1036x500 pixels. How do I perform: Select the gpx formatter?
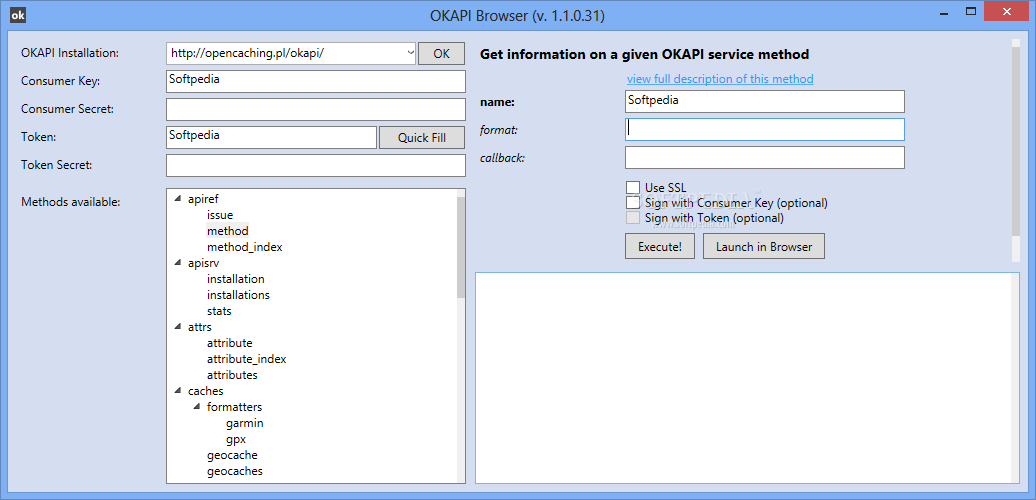pos(236,439)
